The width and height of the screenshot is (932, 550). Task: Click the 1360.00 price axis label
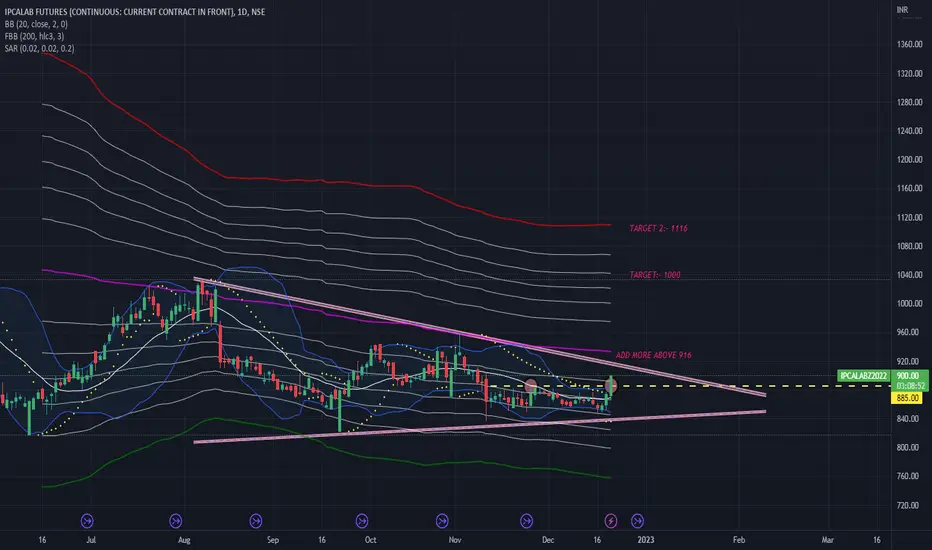(x=909, y=45)
